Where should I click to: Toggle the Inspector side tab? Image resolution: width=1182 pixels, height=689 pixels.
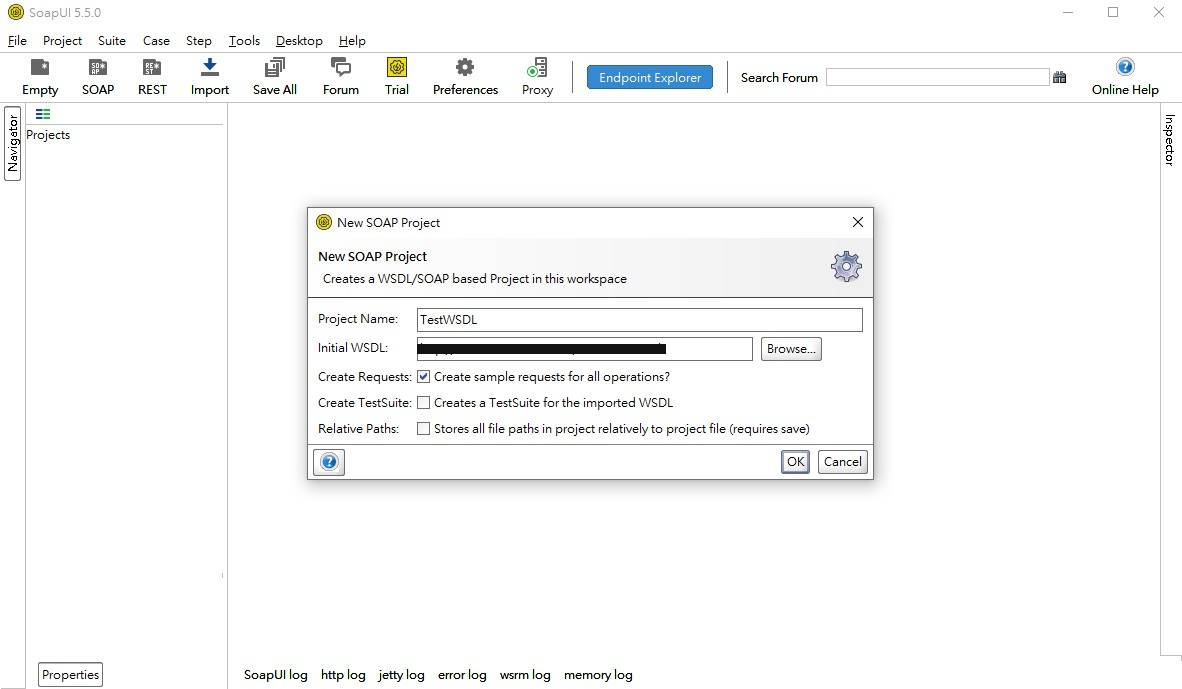click(x=1169, y=139)
